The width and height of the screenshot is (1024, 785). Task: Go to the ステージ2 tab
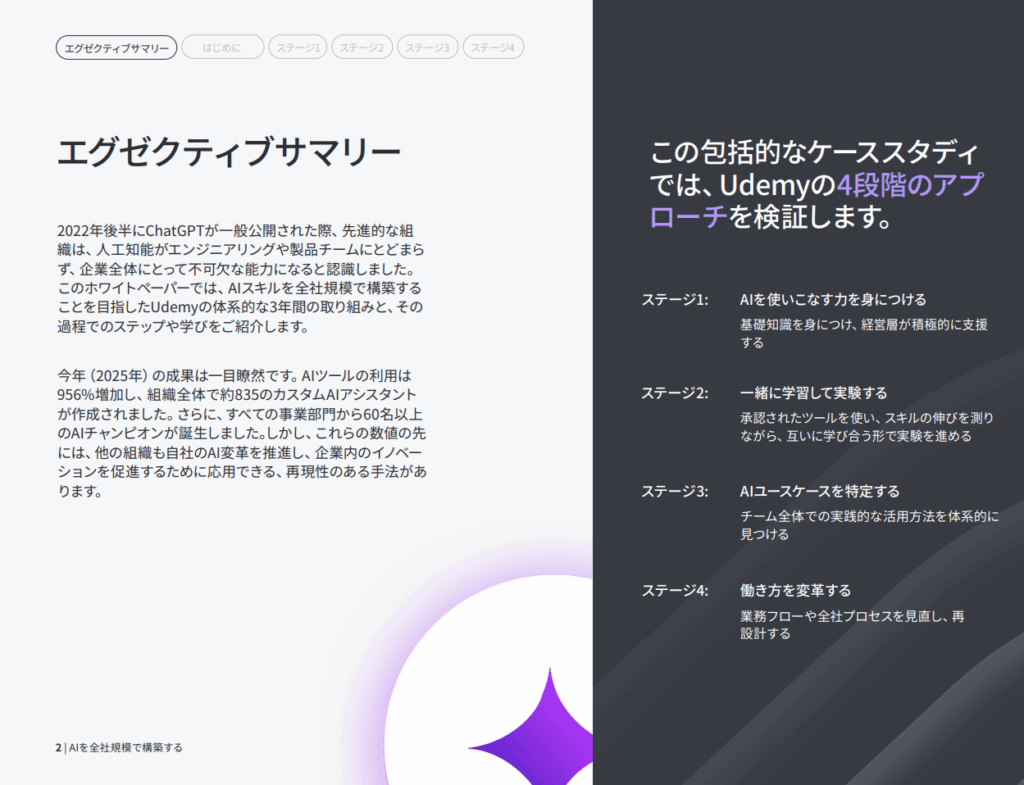pyautogui.click(x=361, y=47)
